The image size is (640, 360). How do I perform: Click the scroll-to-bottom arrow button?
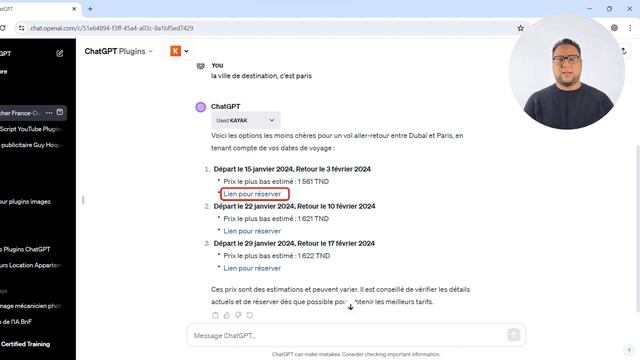pos(351,307)
